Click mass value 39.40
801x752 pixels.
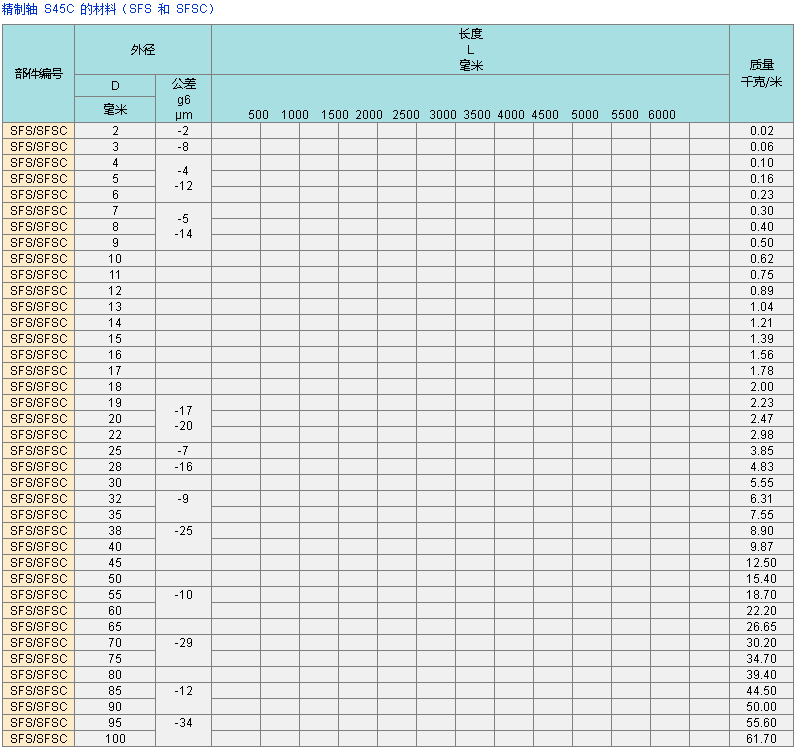pyautogui.click(x=761, y=674)
